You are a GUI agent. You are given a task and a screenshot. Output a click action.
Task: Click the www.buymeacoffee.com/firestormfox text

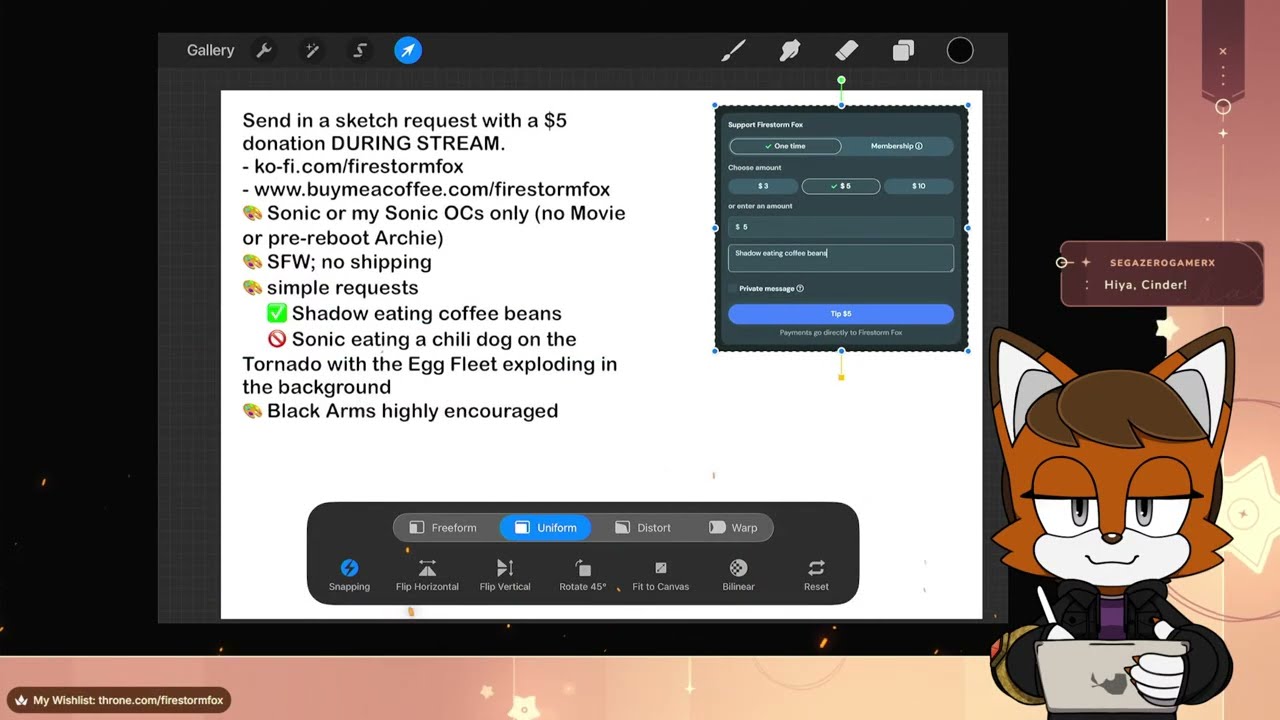point(432,189)
